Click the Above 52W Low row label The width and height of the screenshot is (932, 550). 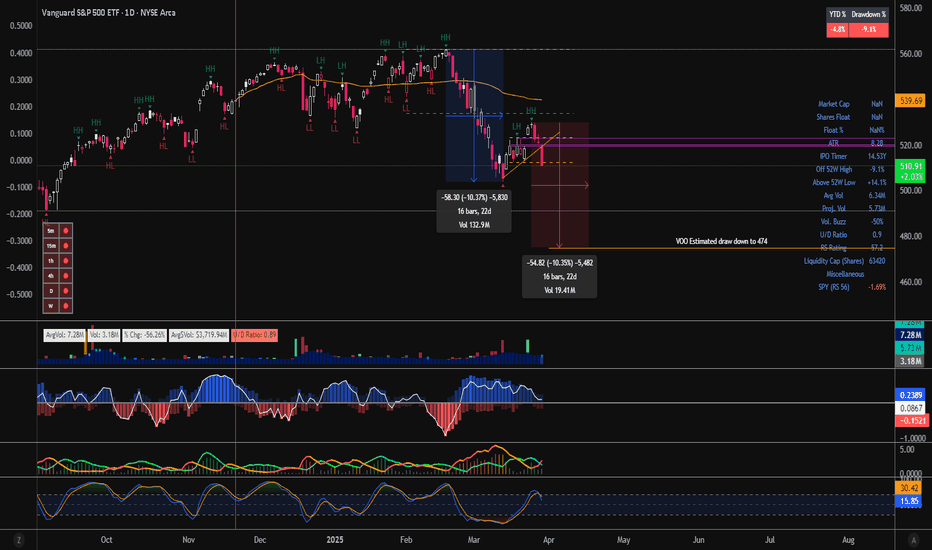tap(833, 183)
